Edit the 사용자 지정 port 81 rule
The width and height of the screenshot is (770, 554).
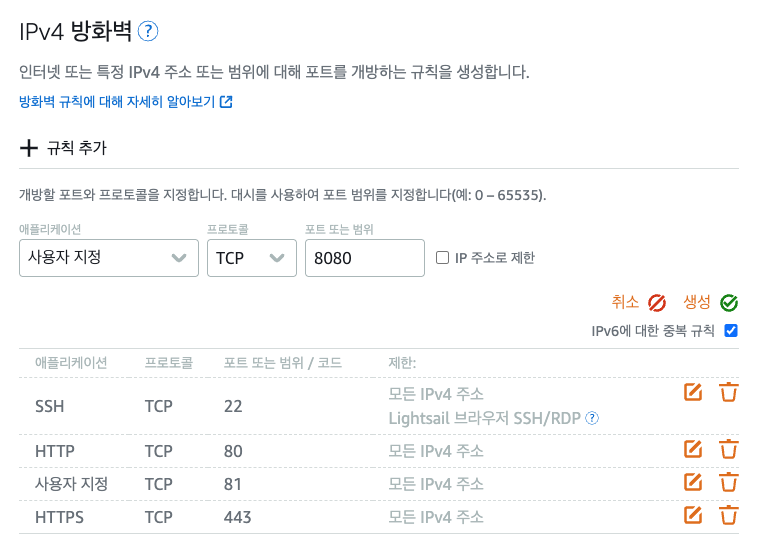pos(693,482)
